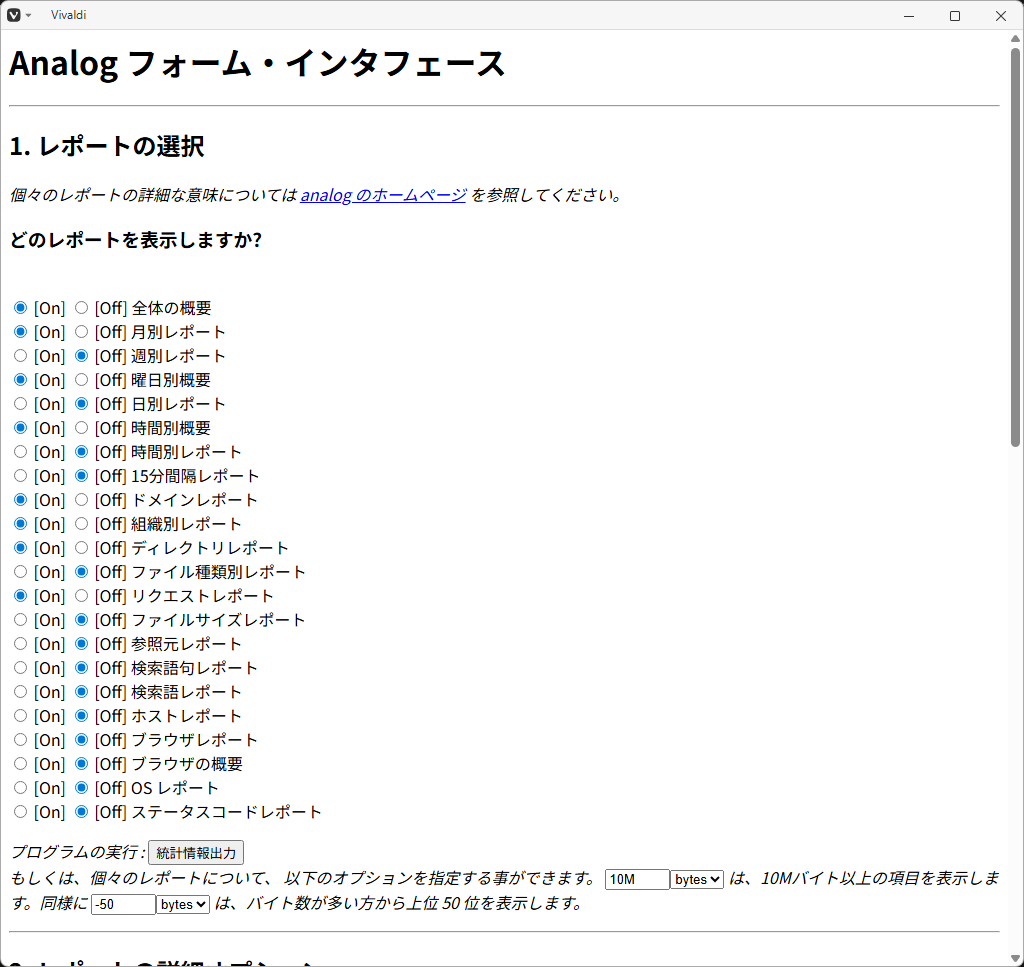
Task: Click the text どのレポートを表示しますか?
Action: tap(136, 240)
